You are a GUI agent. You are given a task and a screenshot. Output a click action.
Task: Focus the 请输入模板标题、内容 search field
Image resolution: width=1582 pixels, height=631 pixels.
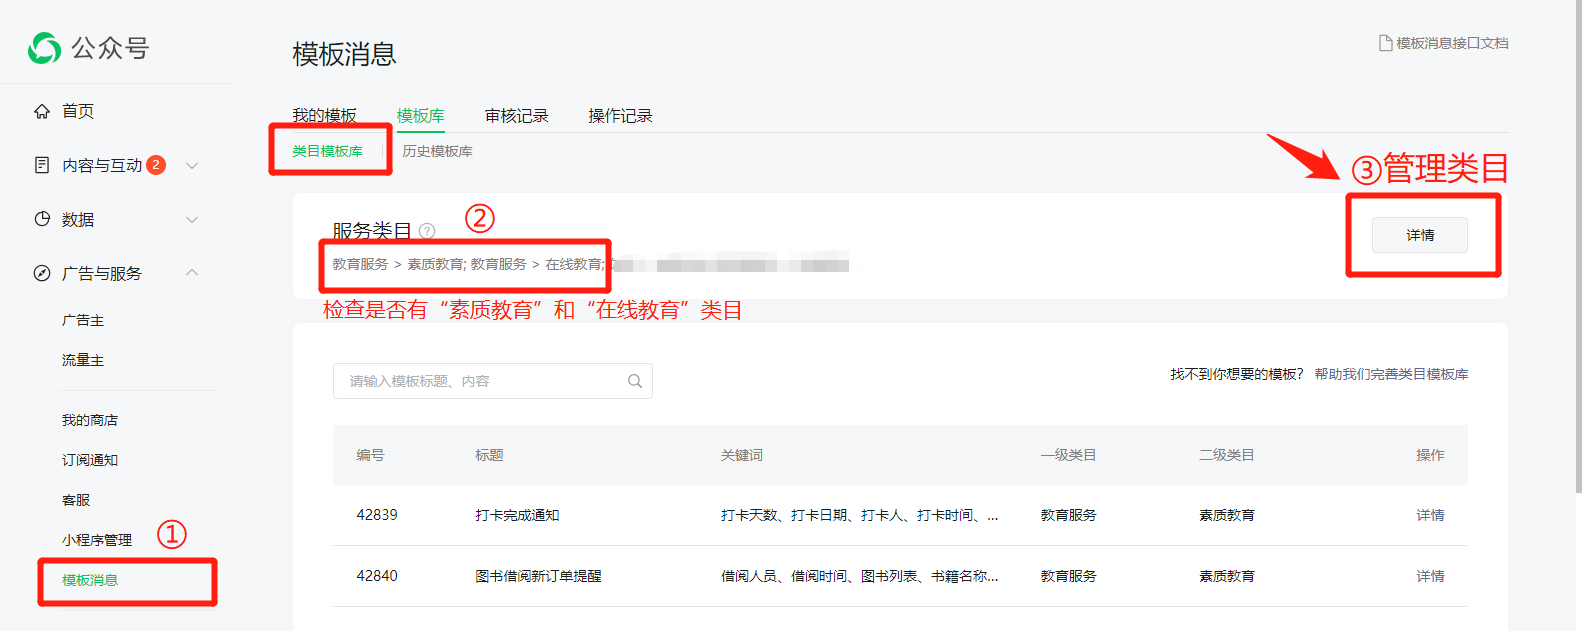click(x=493, y=381)
